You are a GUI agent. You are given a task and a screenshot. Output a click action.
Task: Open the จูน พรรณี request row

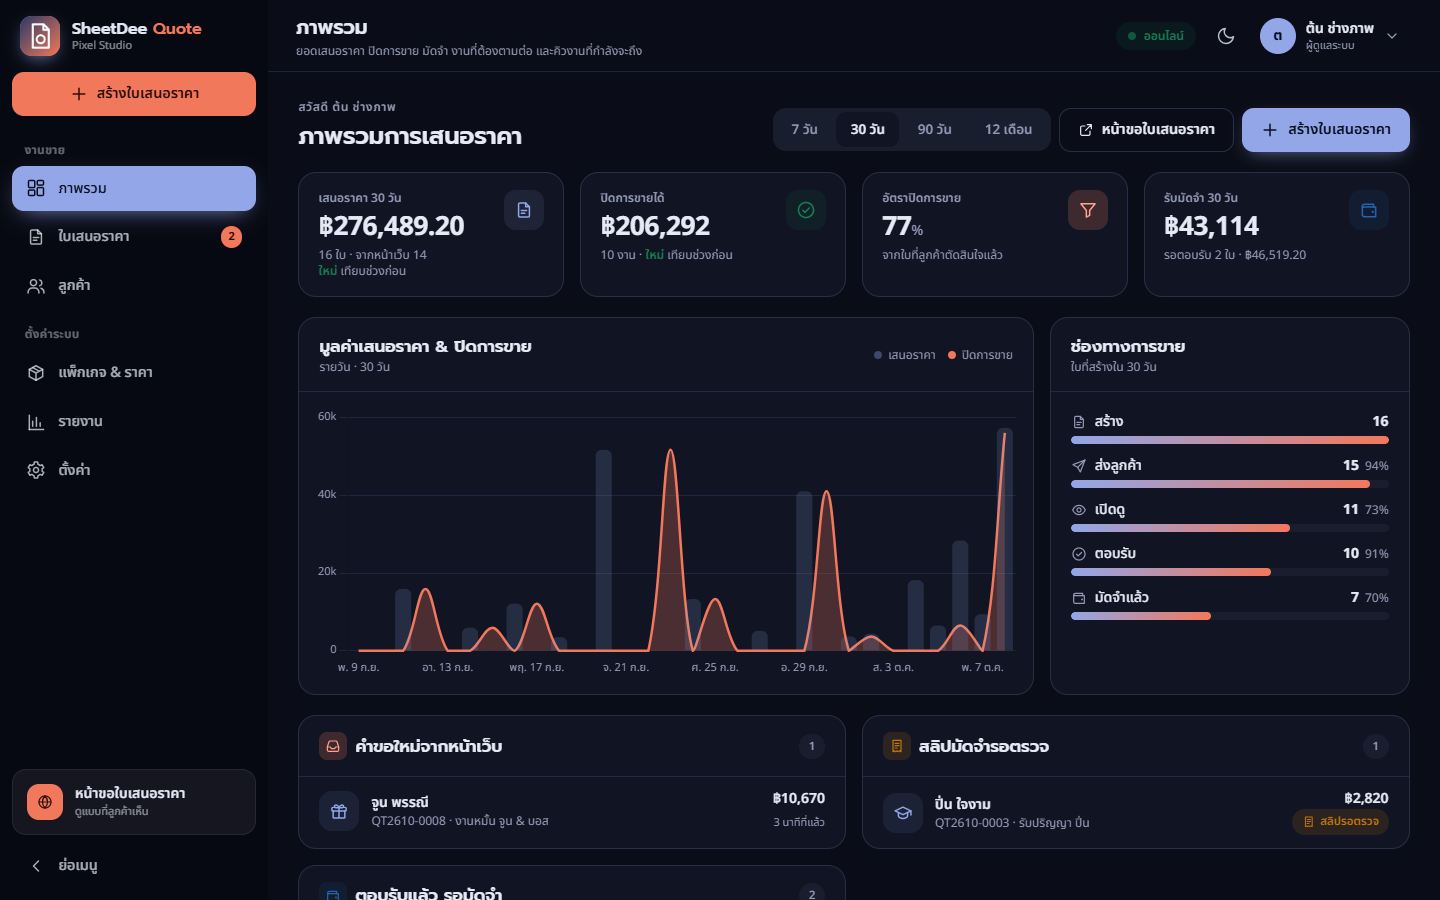[572, 812]
